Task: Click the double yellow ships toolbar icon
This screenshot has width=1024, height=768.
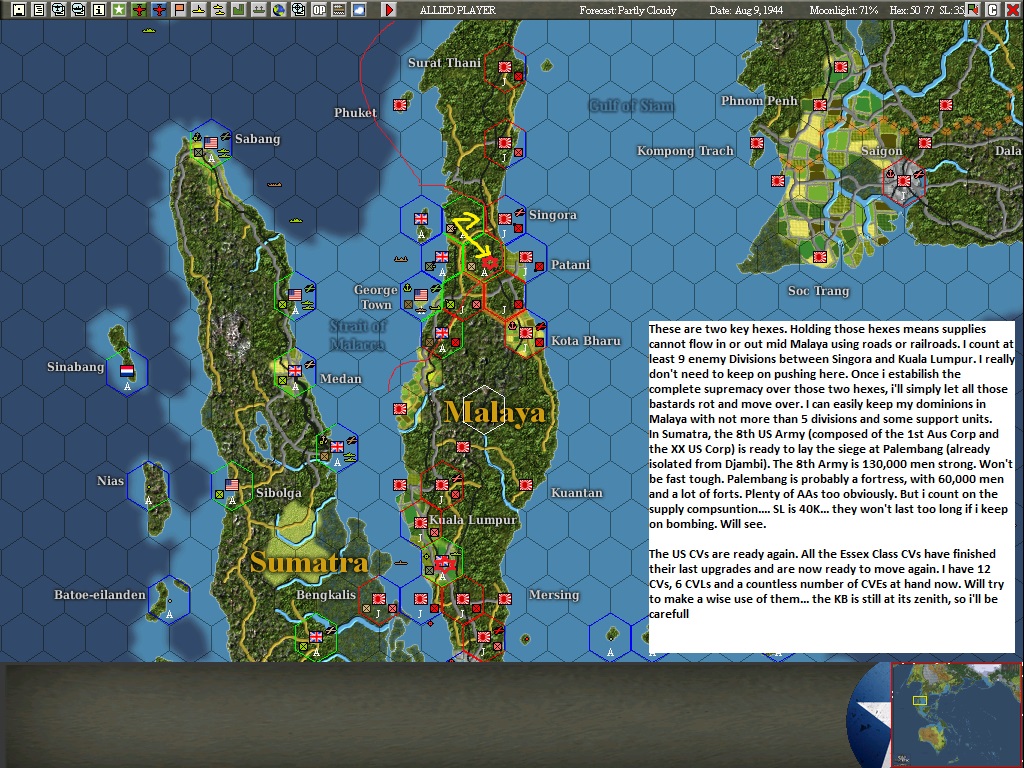Action: coord(219,10)
